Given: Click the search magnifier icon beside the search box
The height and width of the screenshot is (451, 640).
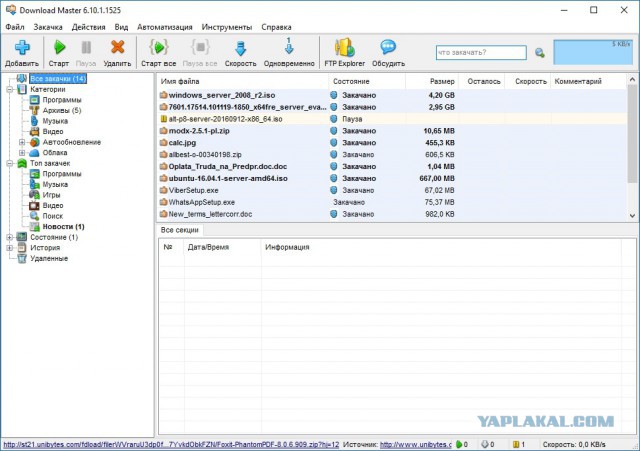Looking at the screenshot, I should pos(540,53).
